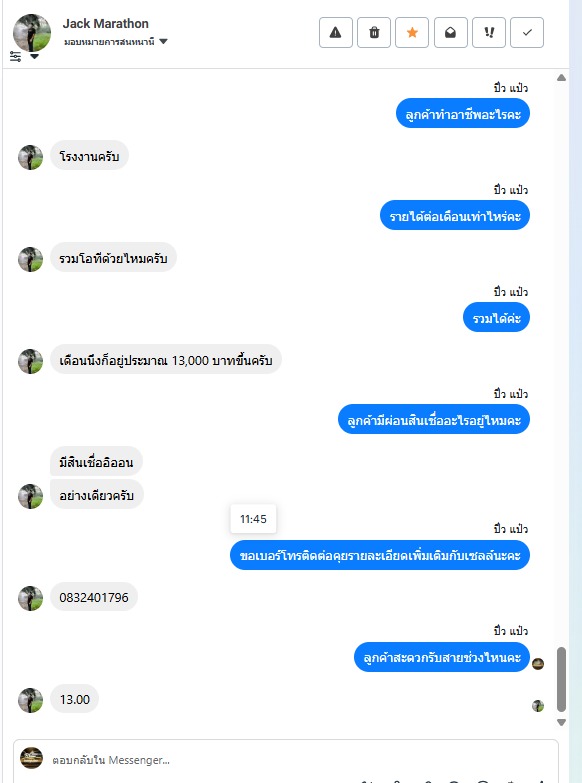The width and height of the screenshot is (582, 783).
Task: Mark conversation done with checkmark icon
Action: pos(527,32)
